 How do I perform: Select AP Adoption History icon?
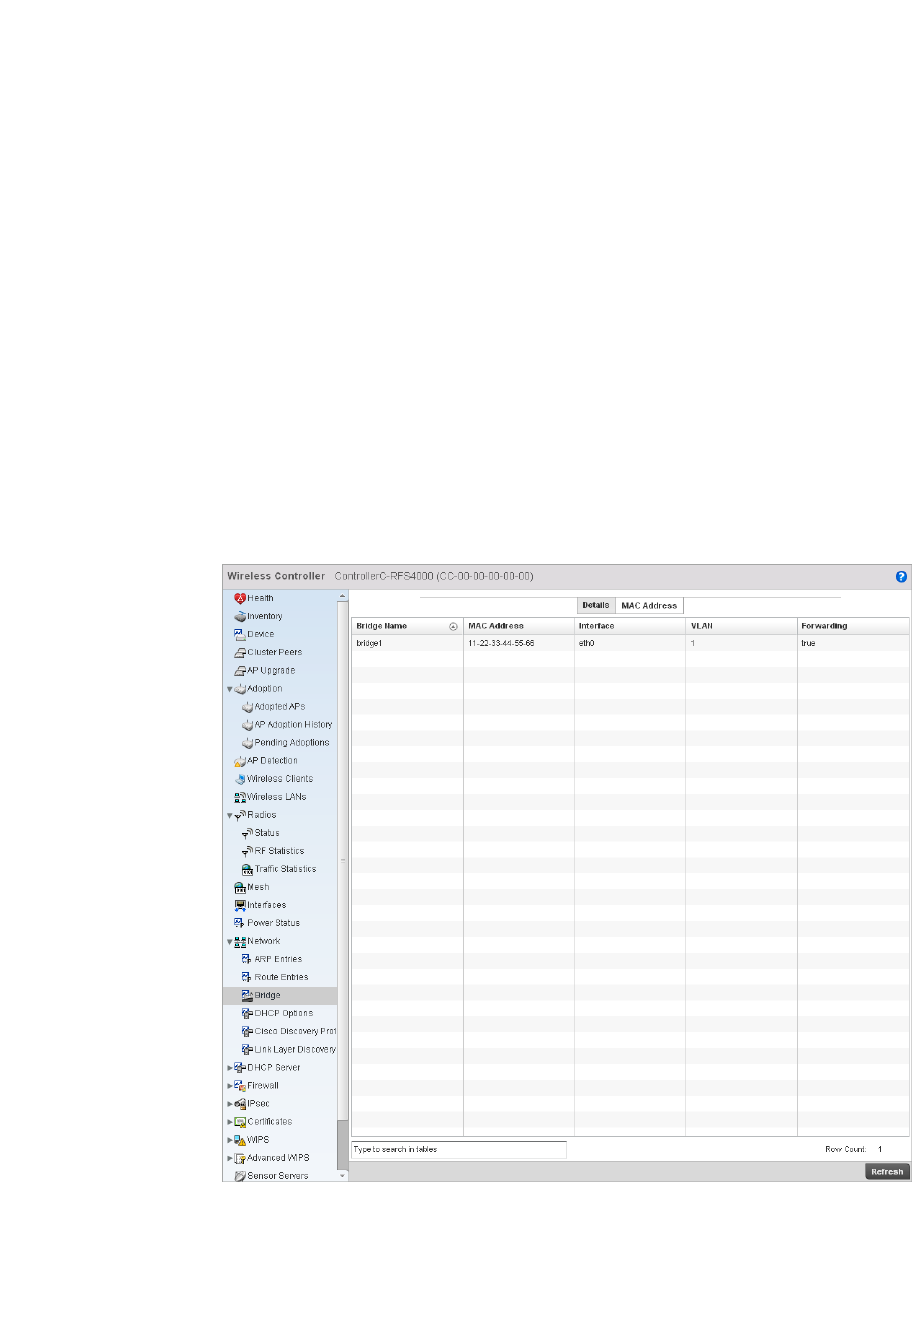(x=247, y=724)
